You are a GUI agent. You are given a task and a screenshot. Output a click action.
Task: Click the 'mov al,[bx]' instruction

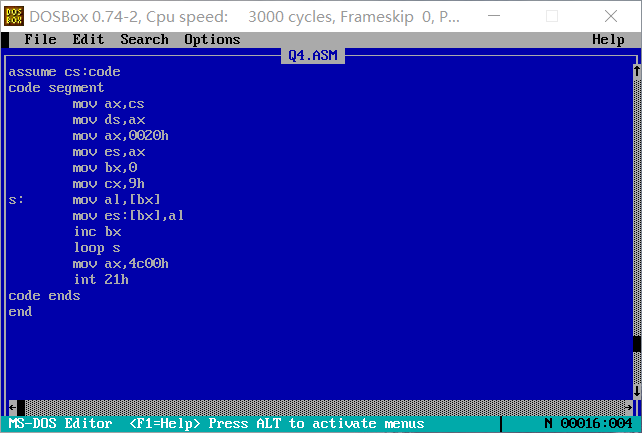click(116, 200)
